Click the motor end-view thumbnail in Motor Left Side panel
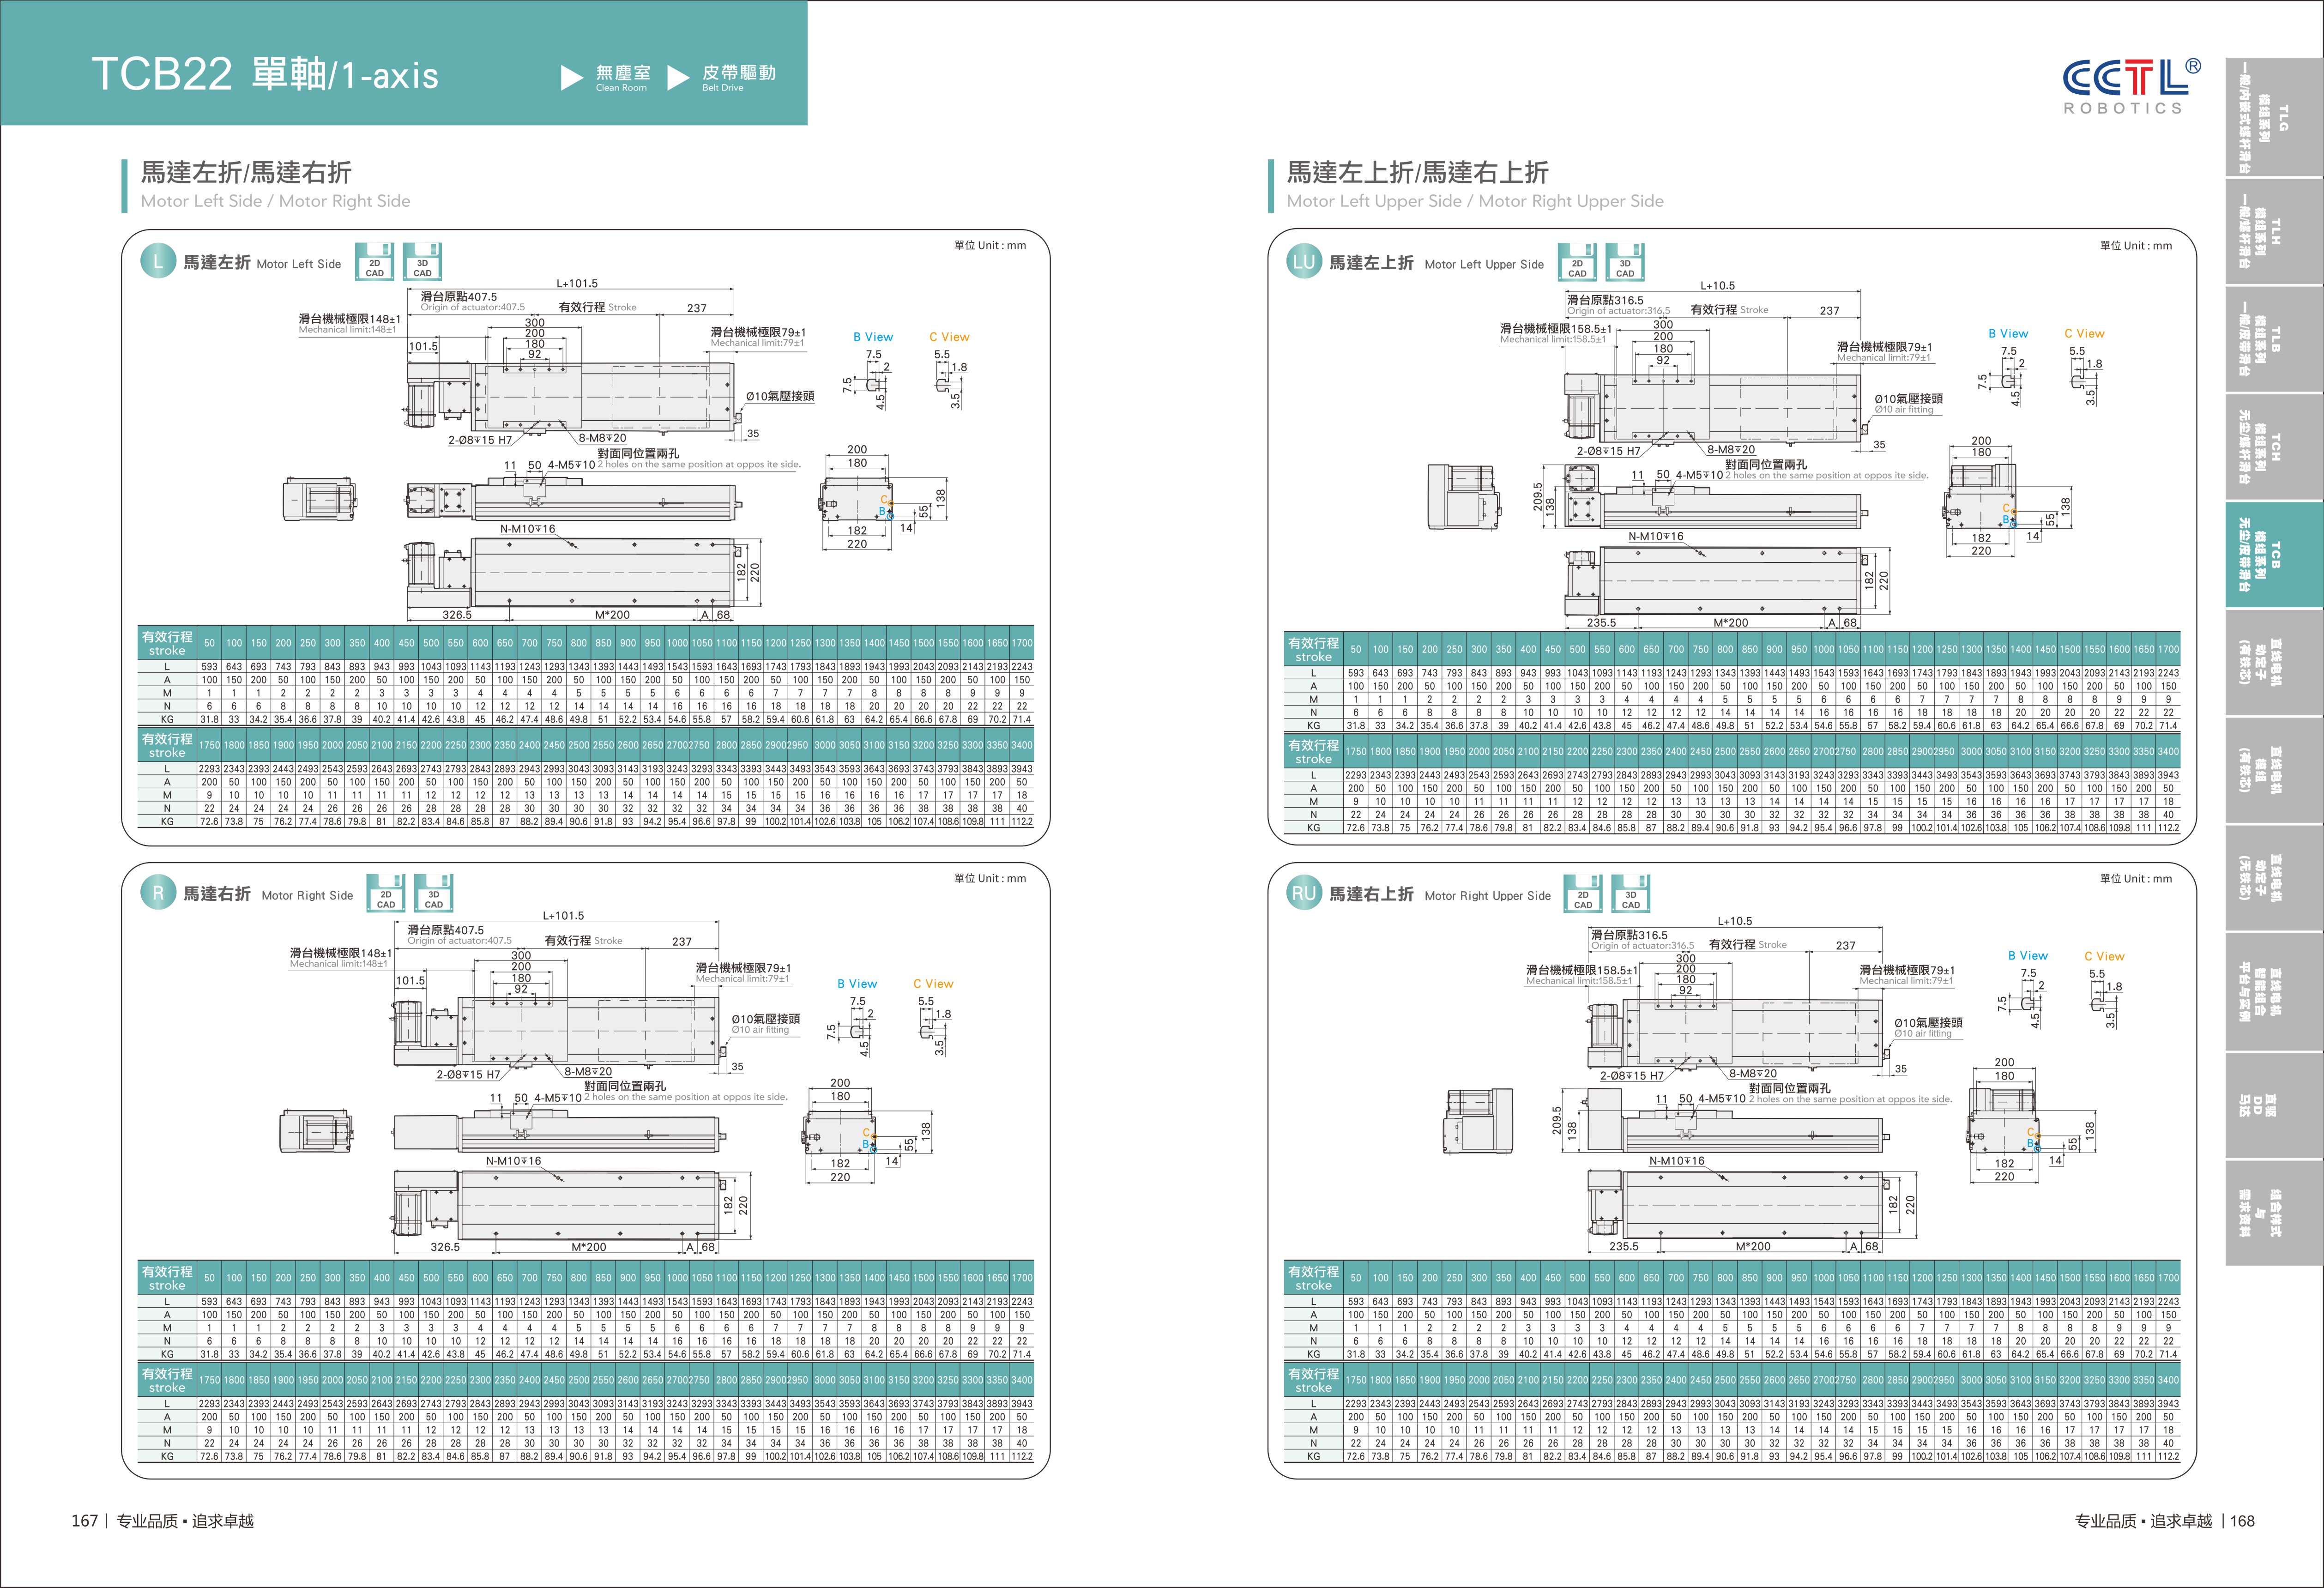Screen dimensions: 2324x1588 [321, 499]
